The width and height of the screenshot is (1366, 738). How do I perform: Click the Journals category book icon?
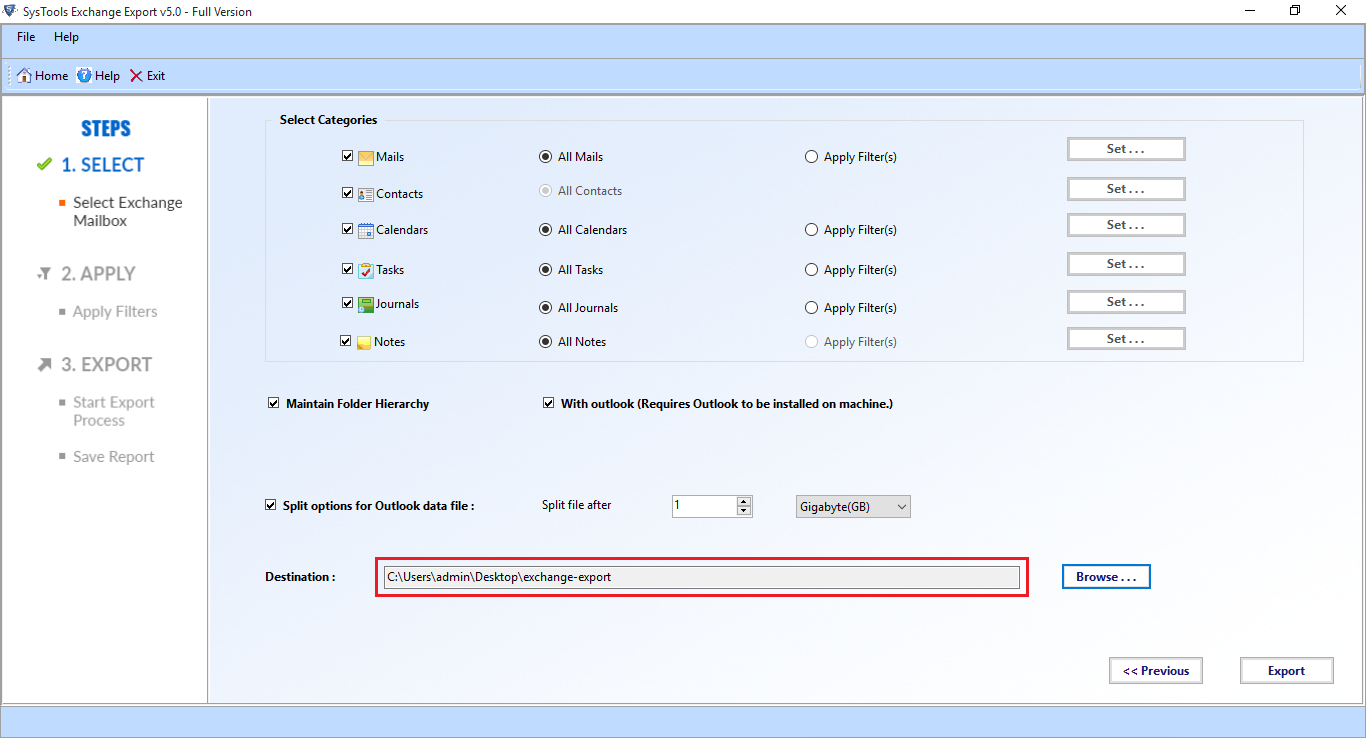tap(366, 304)
